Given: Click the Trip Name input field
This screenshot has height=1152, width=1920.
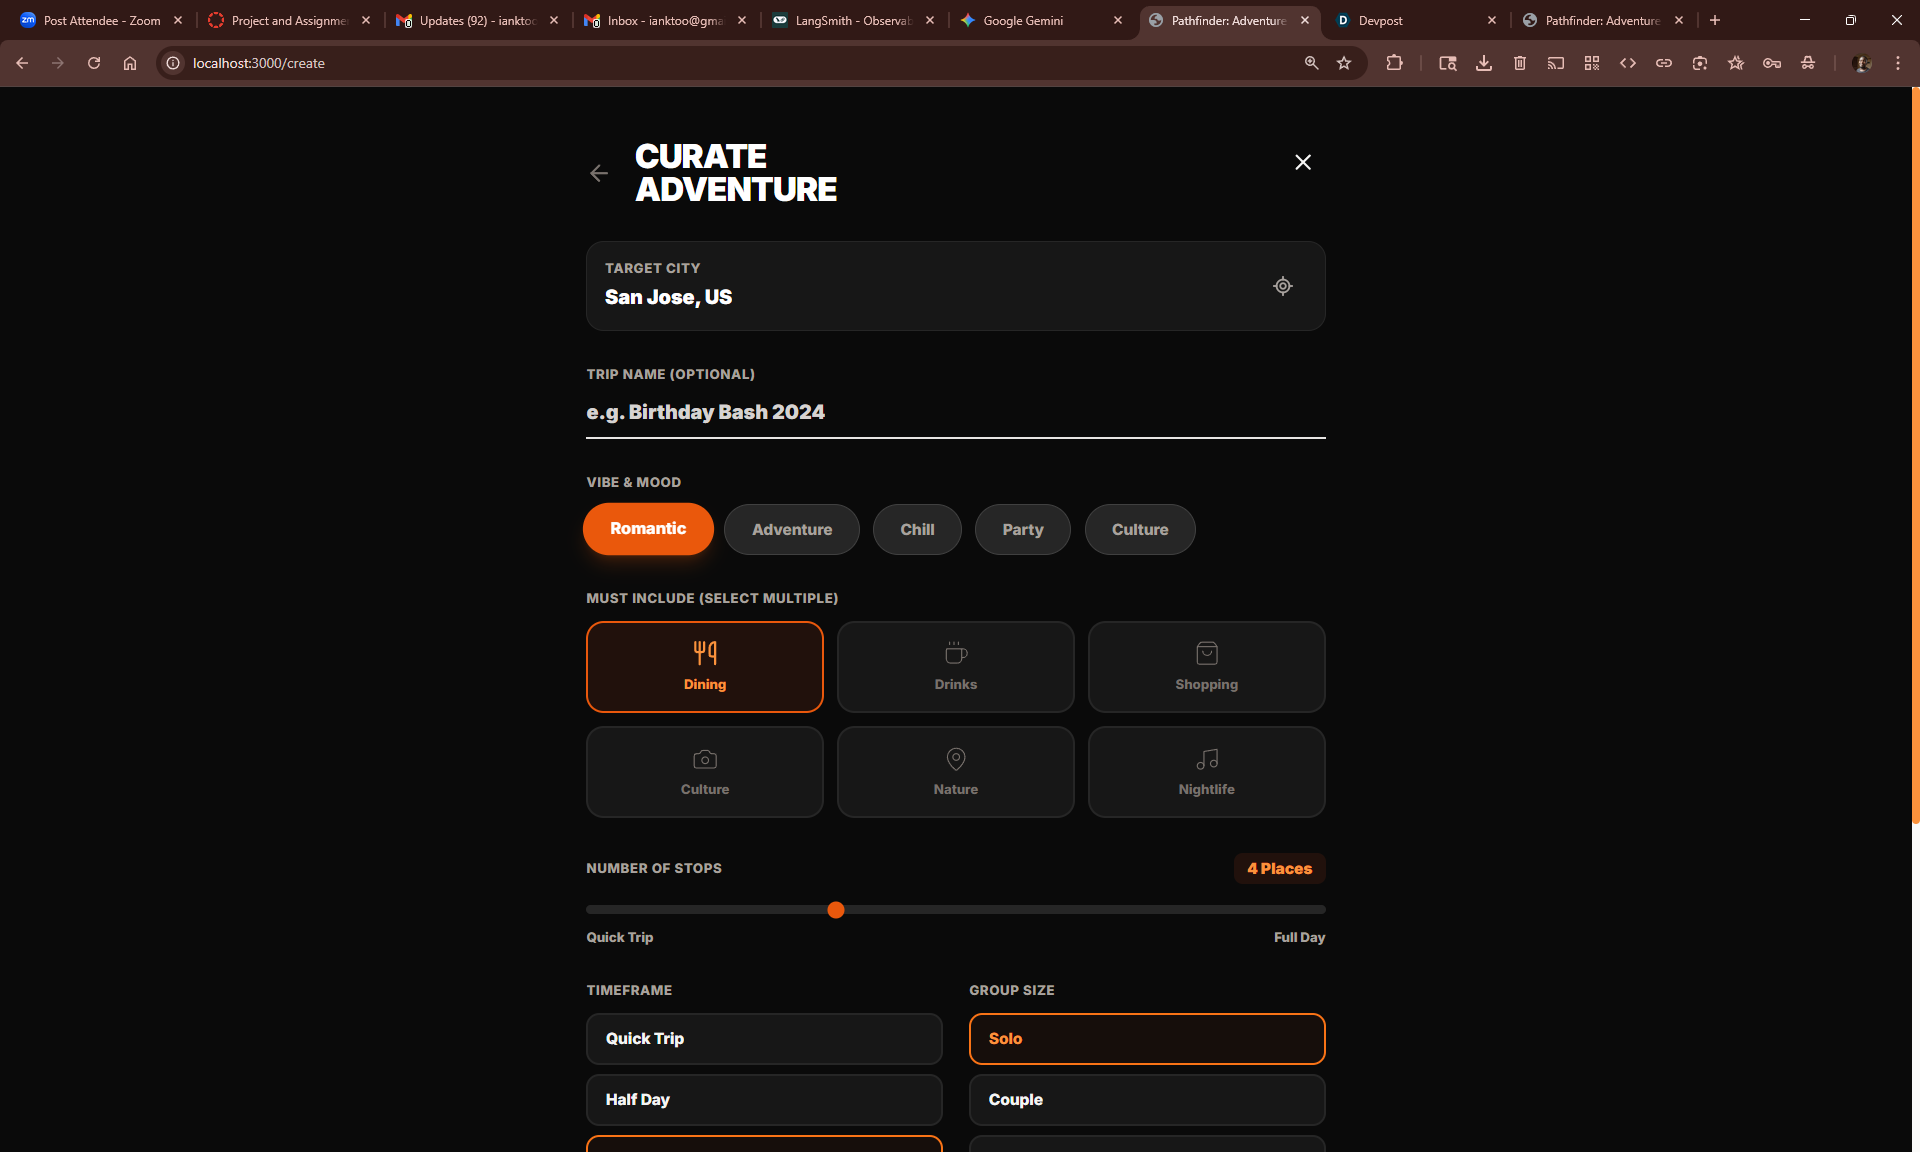Looking at the screenshot, I should (955, 412).
